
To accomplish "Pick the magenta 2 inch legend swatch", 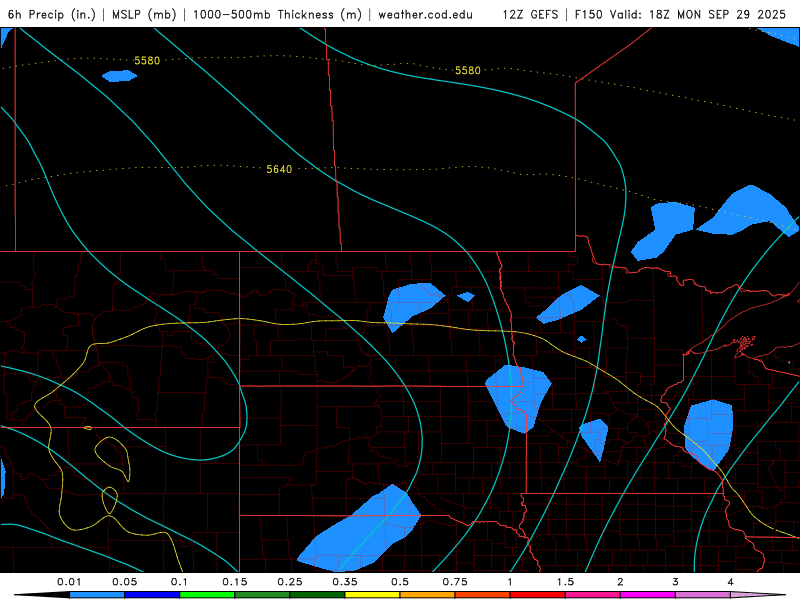I will [648, 595].
